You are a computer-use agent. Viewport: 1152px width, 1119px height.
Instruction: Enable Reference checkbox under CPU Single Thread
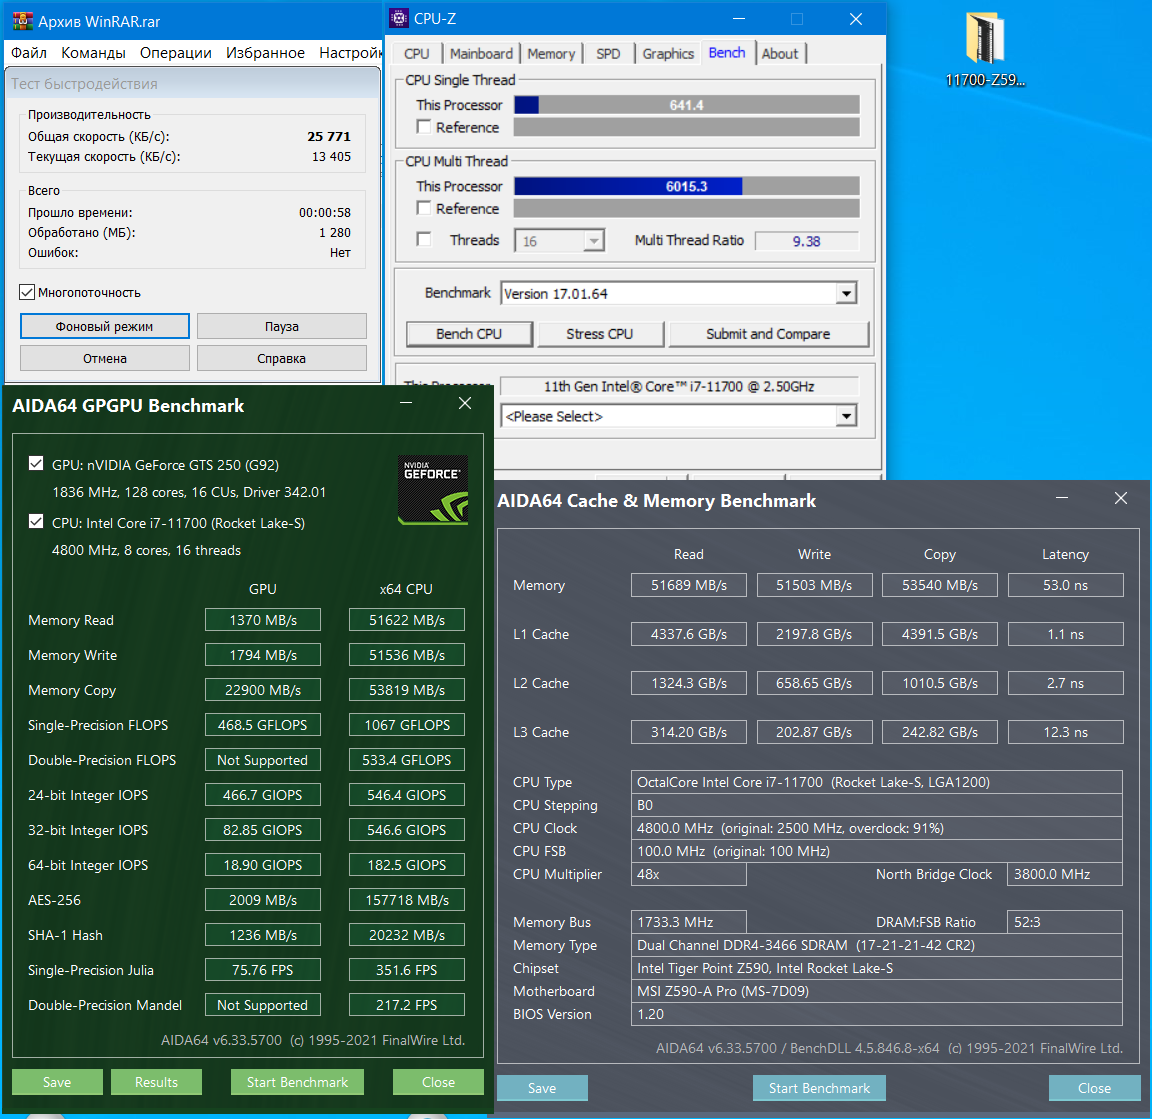click(424, 126)
